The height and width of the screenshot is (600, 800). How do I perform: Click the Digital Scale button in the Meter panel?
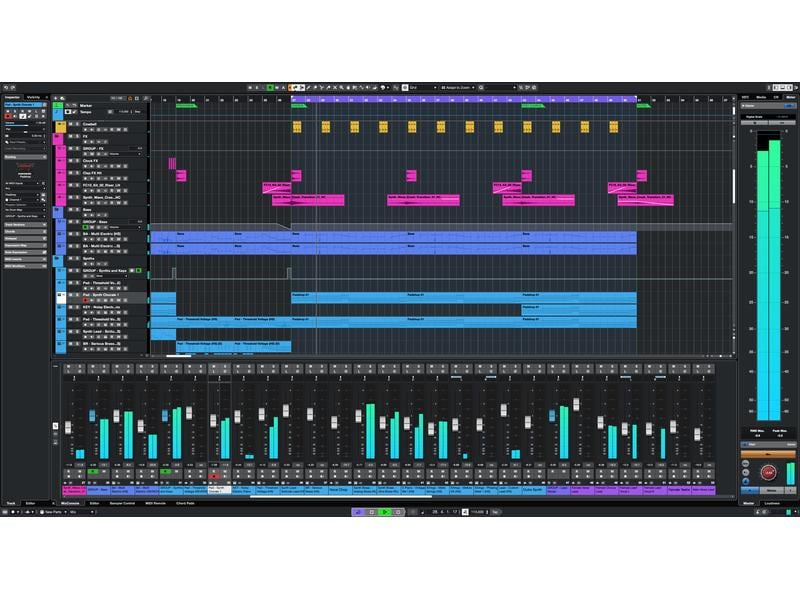point(754,117)
